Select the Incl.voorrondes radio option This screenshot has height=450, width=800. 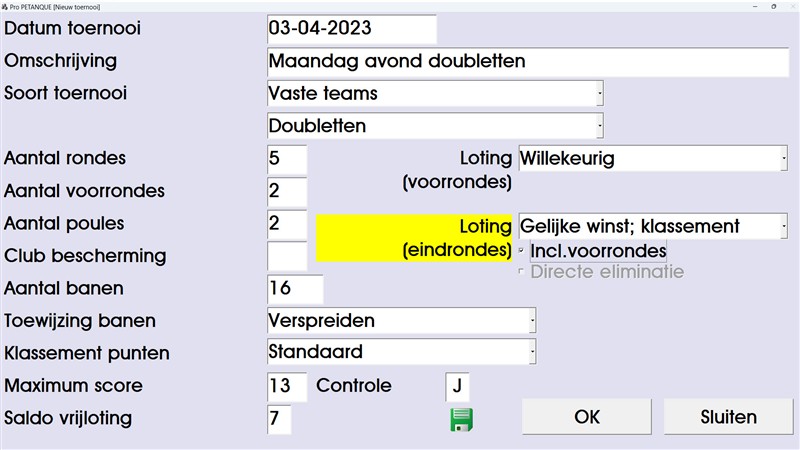point(522,250)
